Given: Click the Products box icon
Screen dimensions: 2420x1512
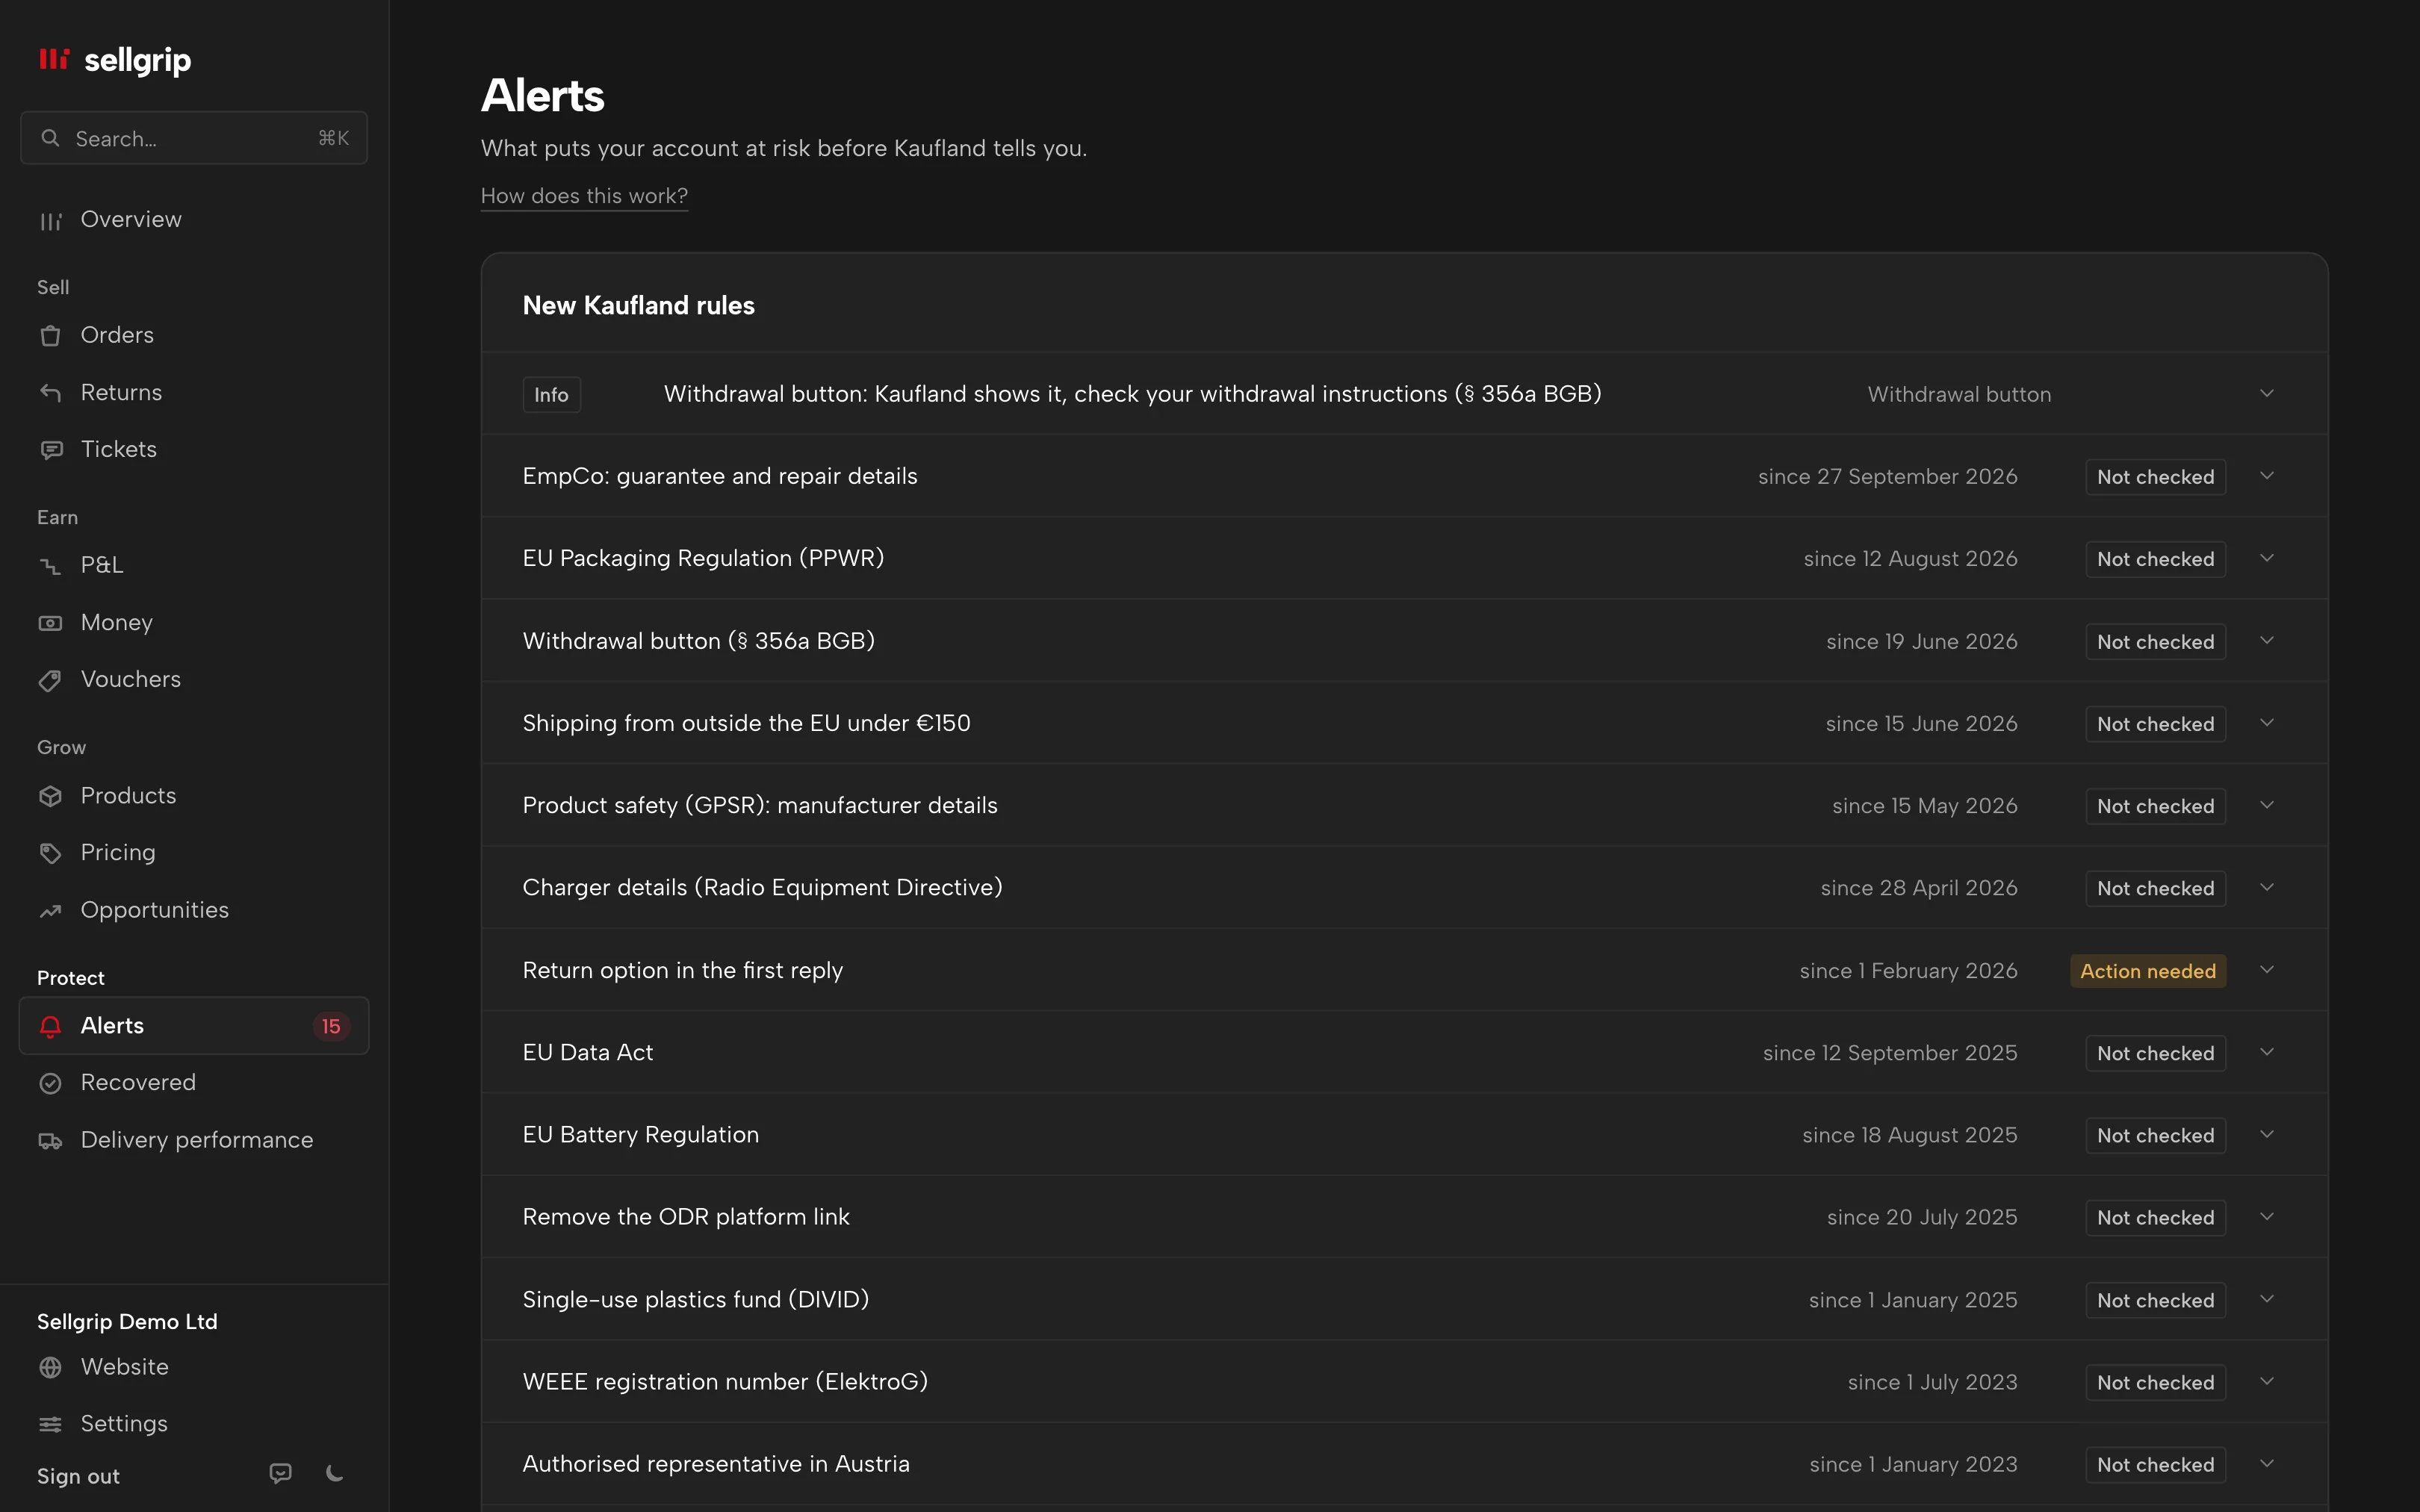Looking at the screenshot, I should coord(50,796).
